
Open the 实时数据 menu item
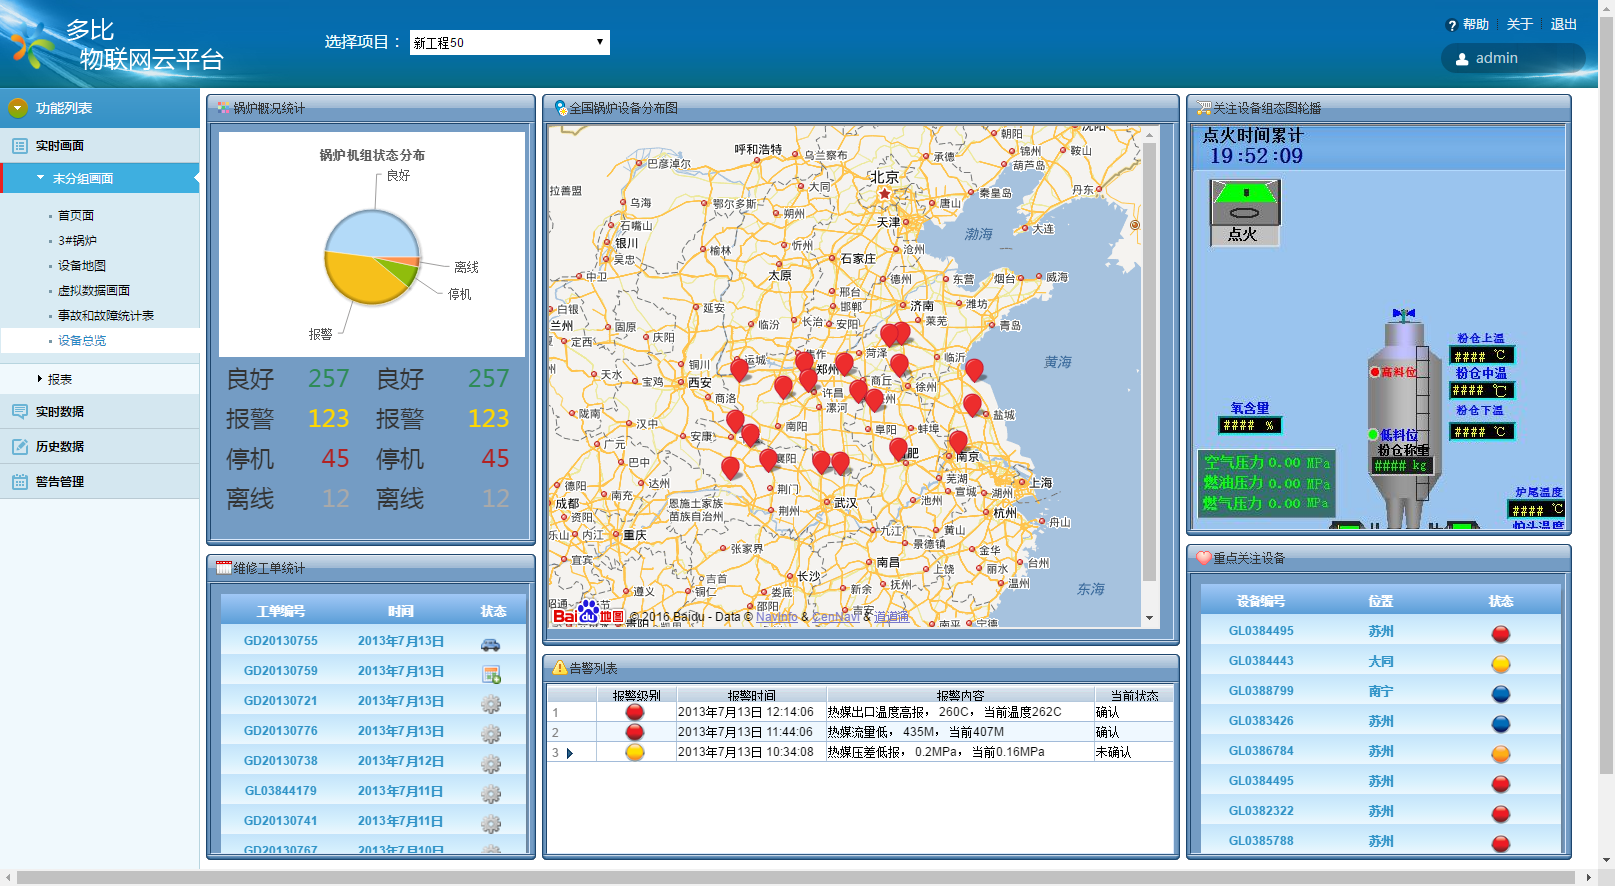(60, 411)
